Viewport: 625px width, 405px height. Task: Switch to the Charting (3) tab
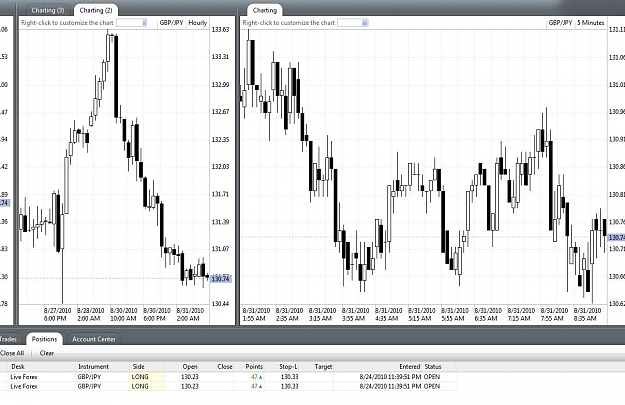(47, 10)
